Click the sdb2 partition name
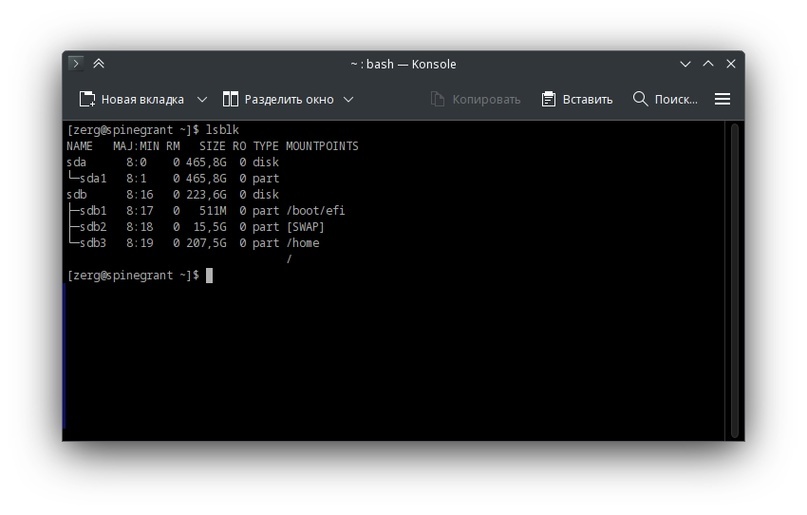The image size is (807, 515). [93, 227]
